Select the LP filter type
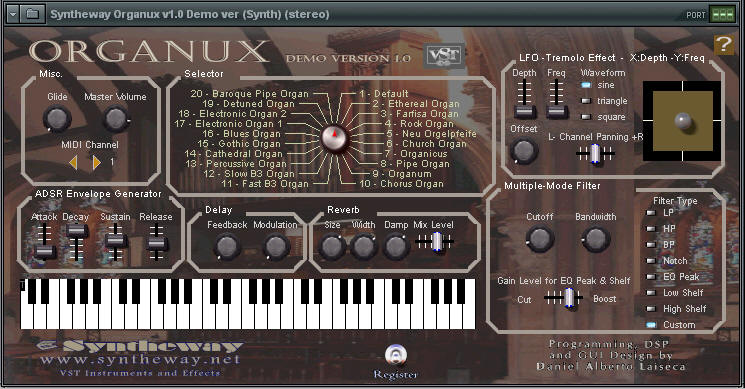Viewport: 745px width, 389px height. click(651, 213)
